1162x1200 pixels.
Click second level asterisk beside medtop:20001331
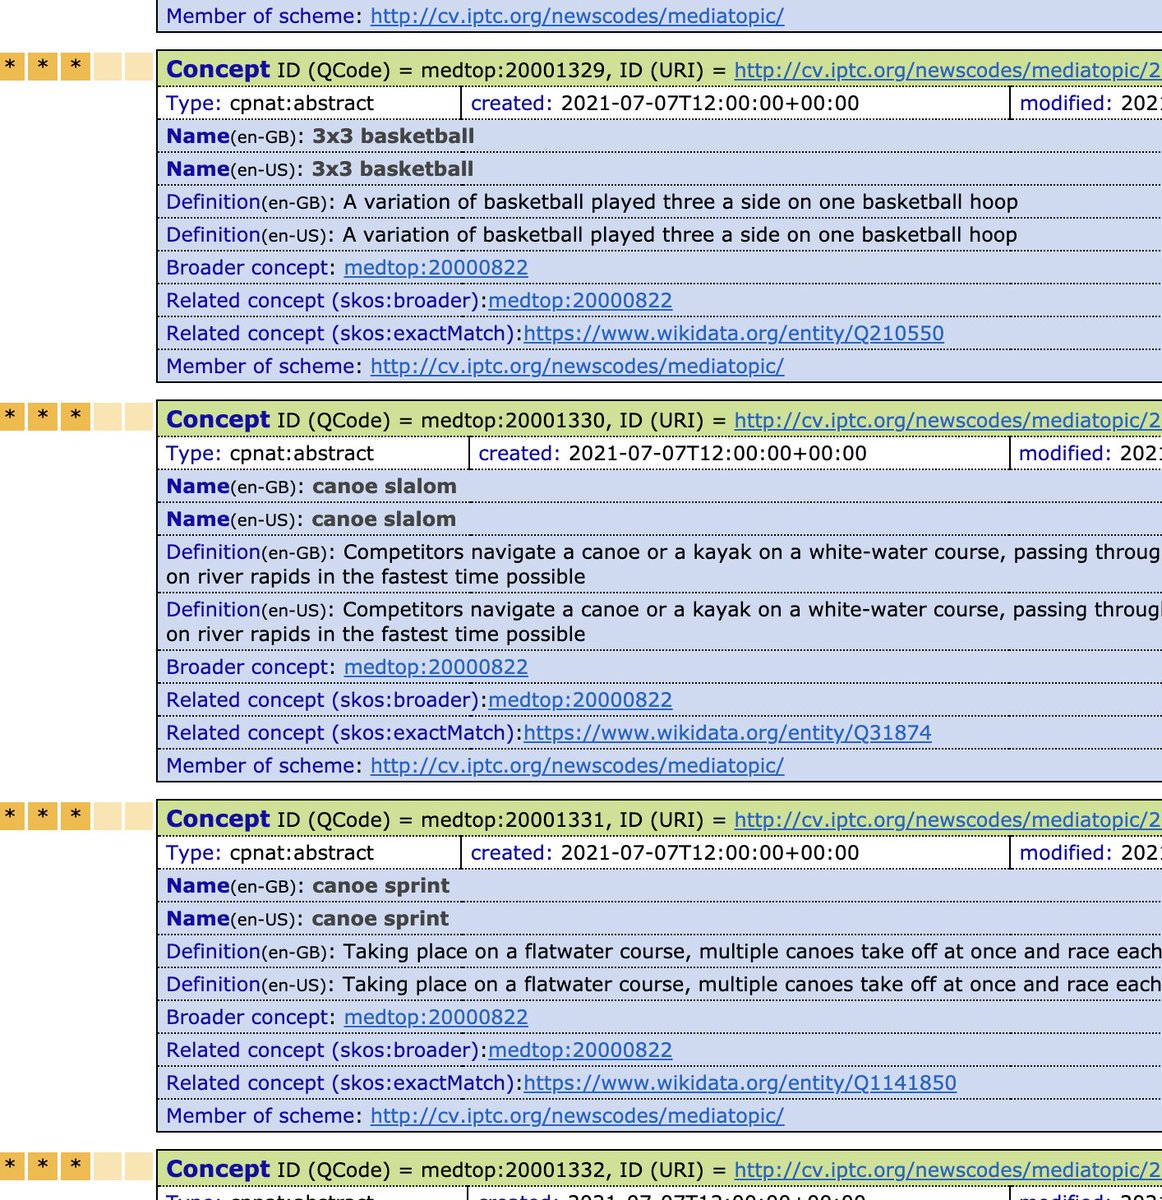(x=43, y=817)
